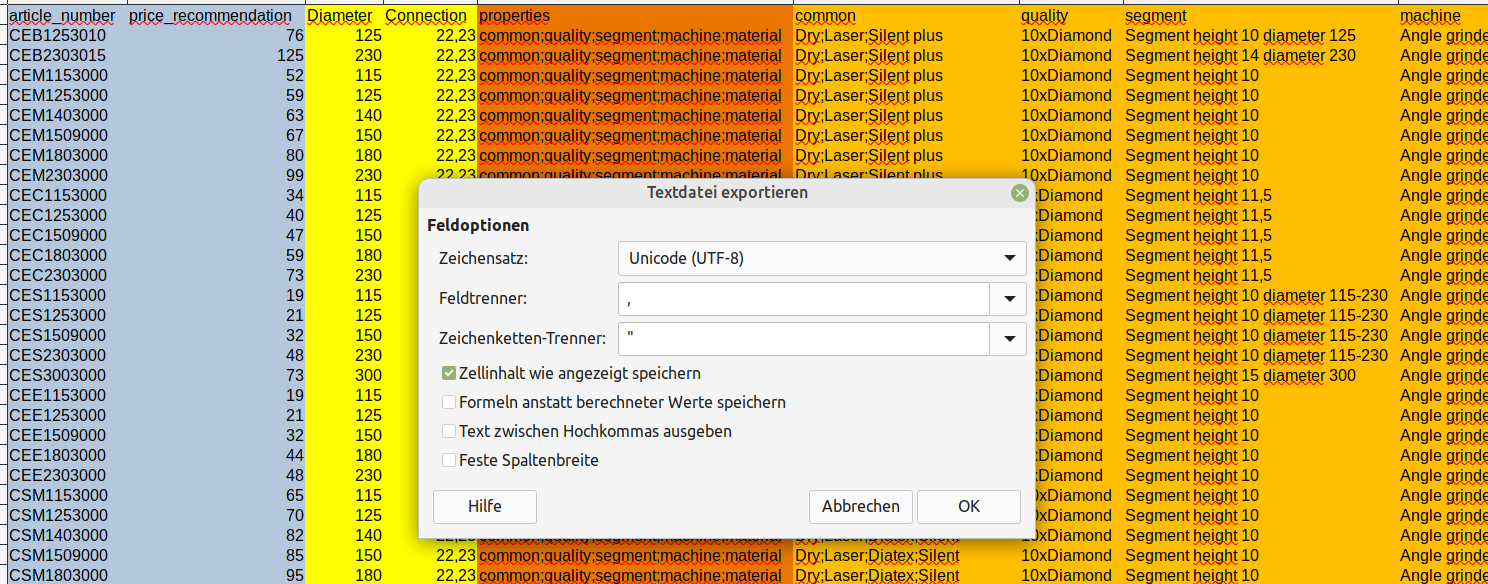Select the orange properties header cell
Image resolution: width=1488 pixels, height=584 pixels.
(x=634, y=16)
